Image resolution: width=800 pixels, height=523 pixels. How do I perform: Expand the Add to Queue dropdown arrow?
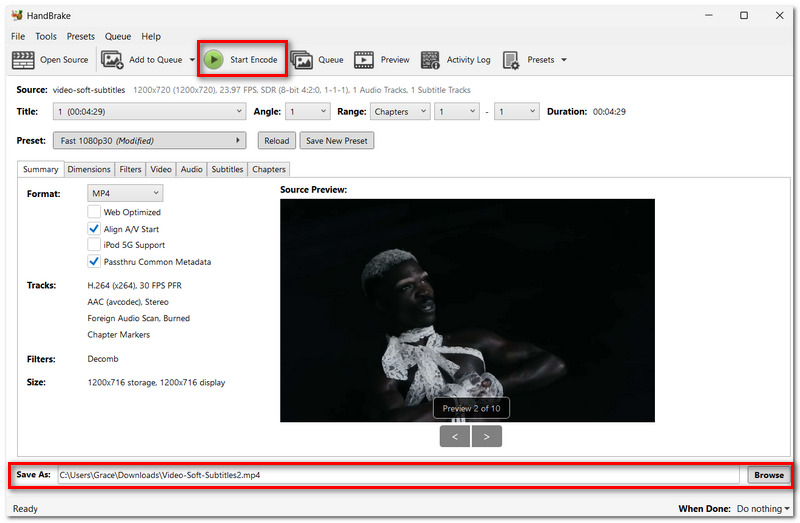(x=192, y=60)
